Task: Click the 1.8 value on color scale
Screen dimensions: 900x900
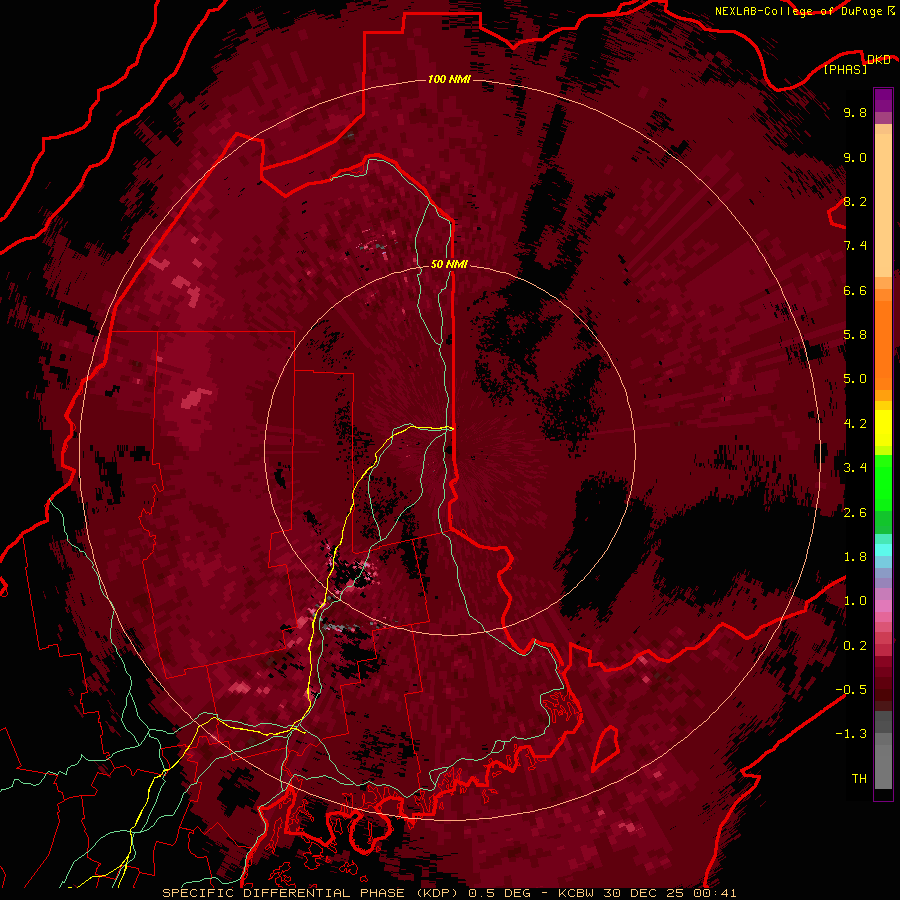Action: pos(855,557)
